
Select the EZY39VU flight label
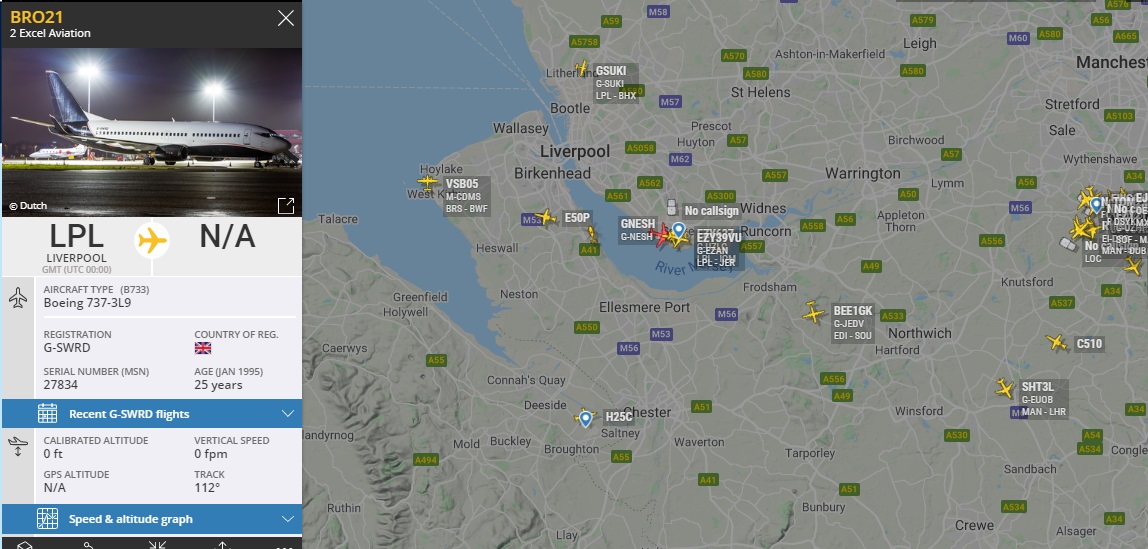719,238
